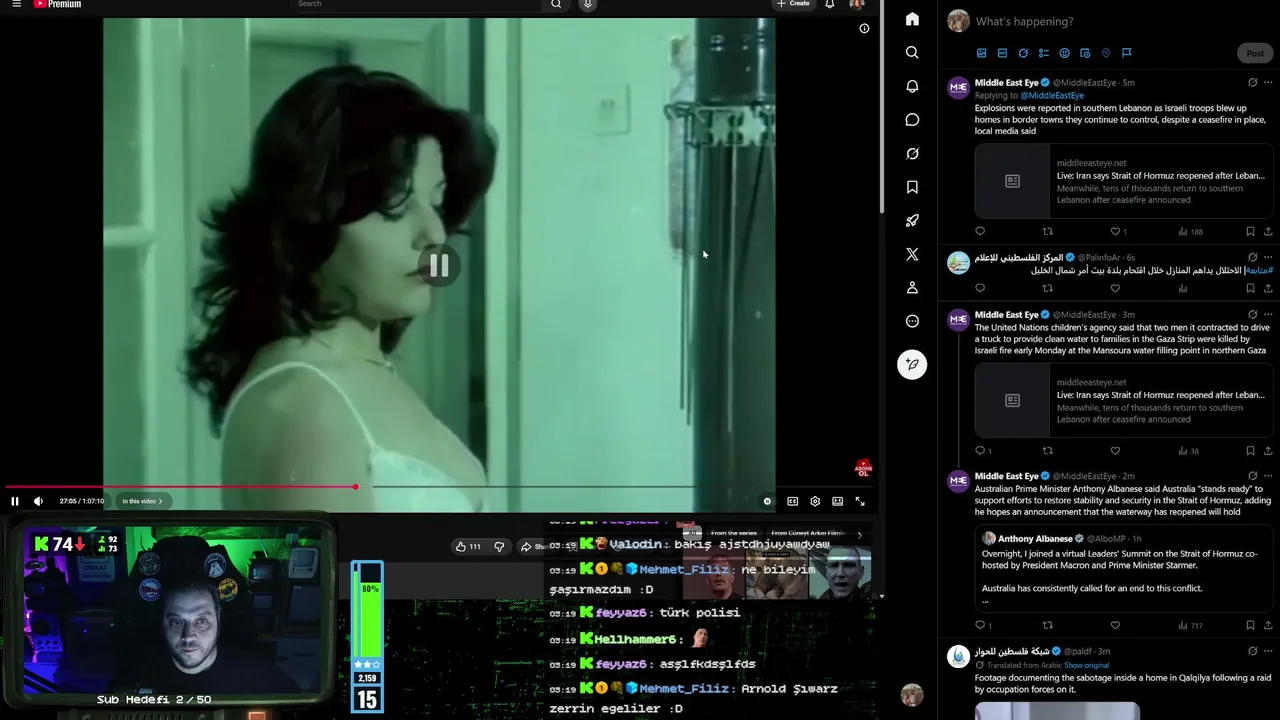Like the first Middle East Eye tweet
The width and height of the screenshot is (1280, 720).
coord(1115,231)
